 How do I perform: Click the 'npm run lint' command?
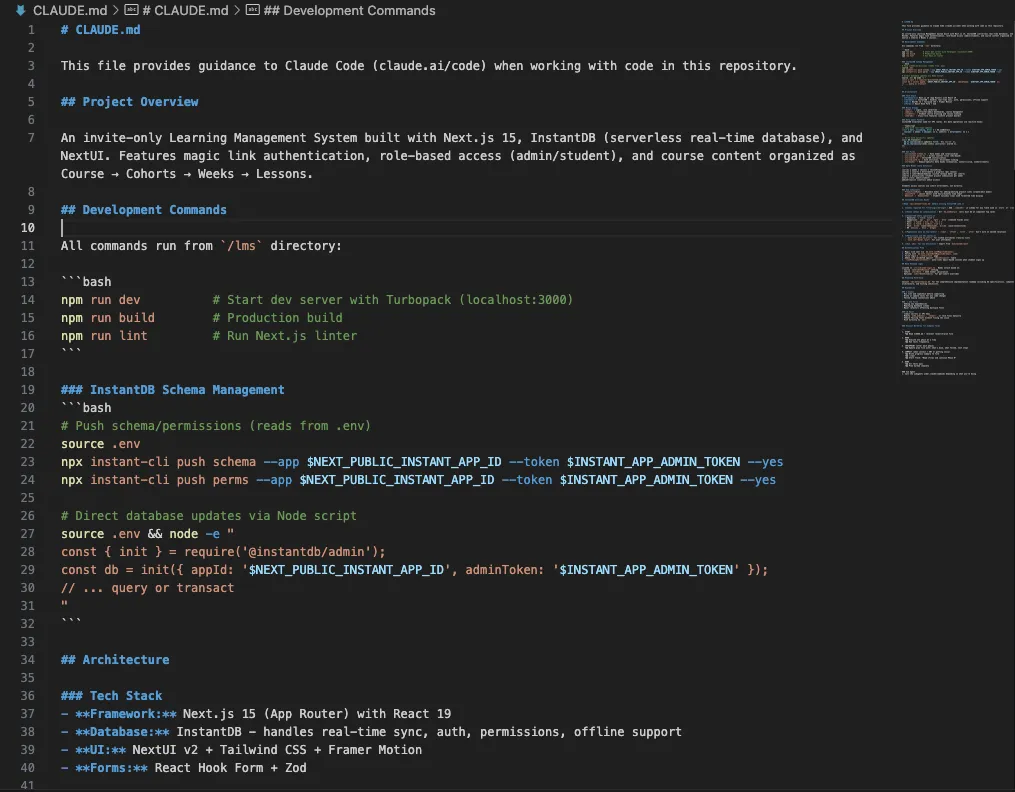coord(103,336)
